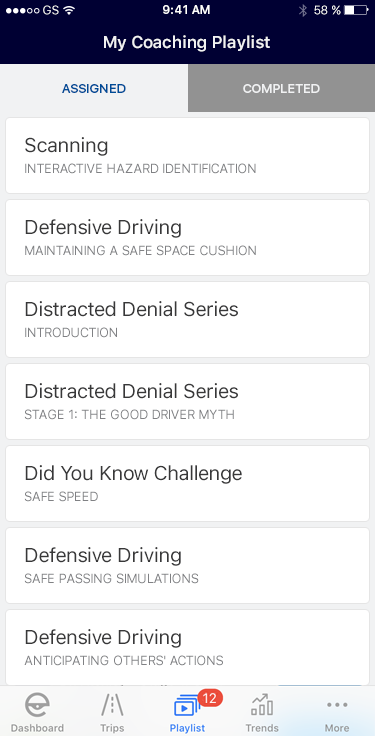Viewport: 375px width, 736px height.
Task: Open Stage 1: The Good Driver Myth
Action: (187, 401)
